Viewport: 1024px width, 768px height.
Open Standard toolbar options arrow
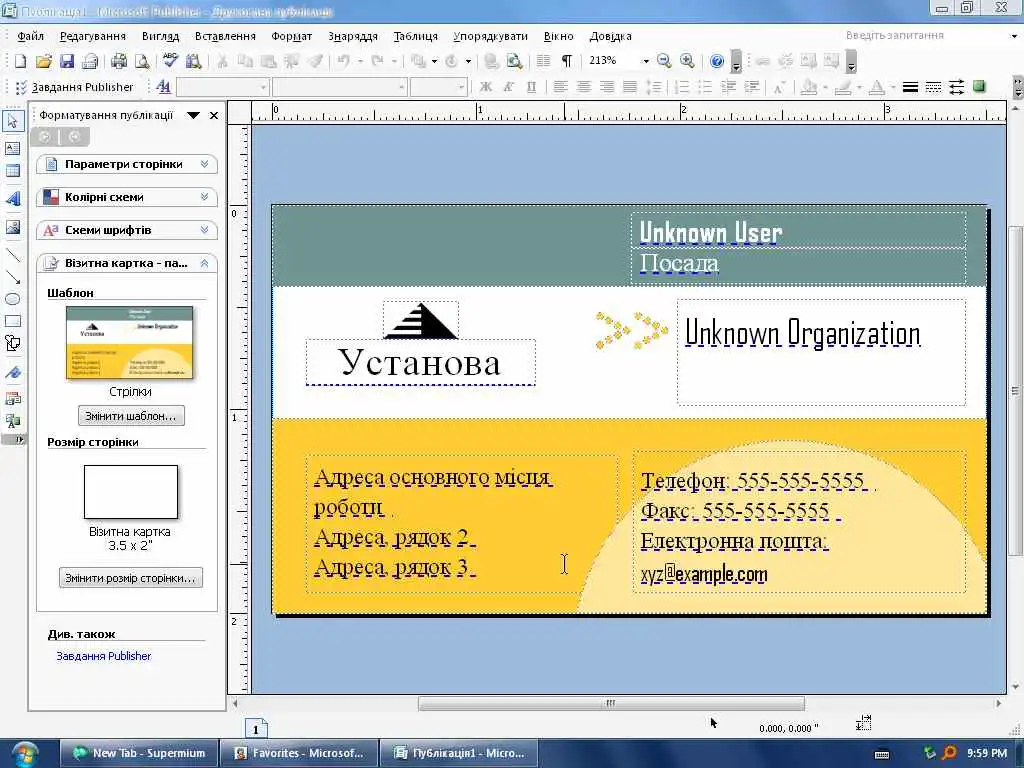[x=736, y=62]
